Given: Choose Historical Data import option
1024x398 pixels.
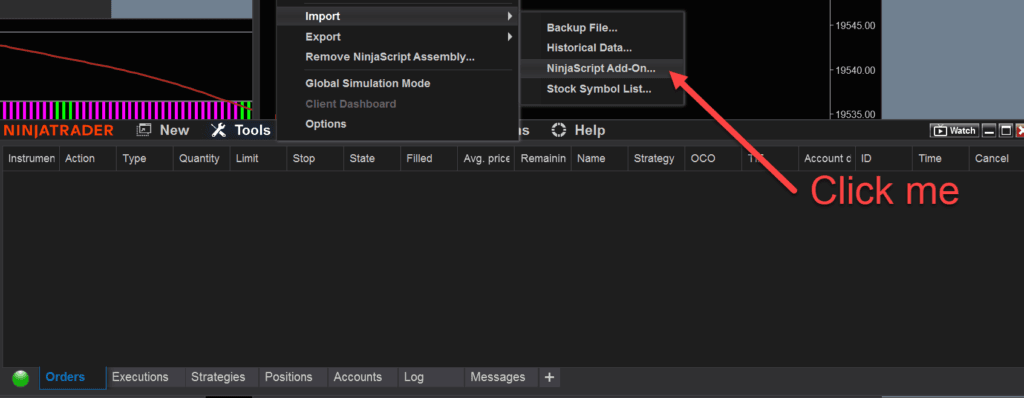Looking at the screenshot, I should [x=589, y=48].
